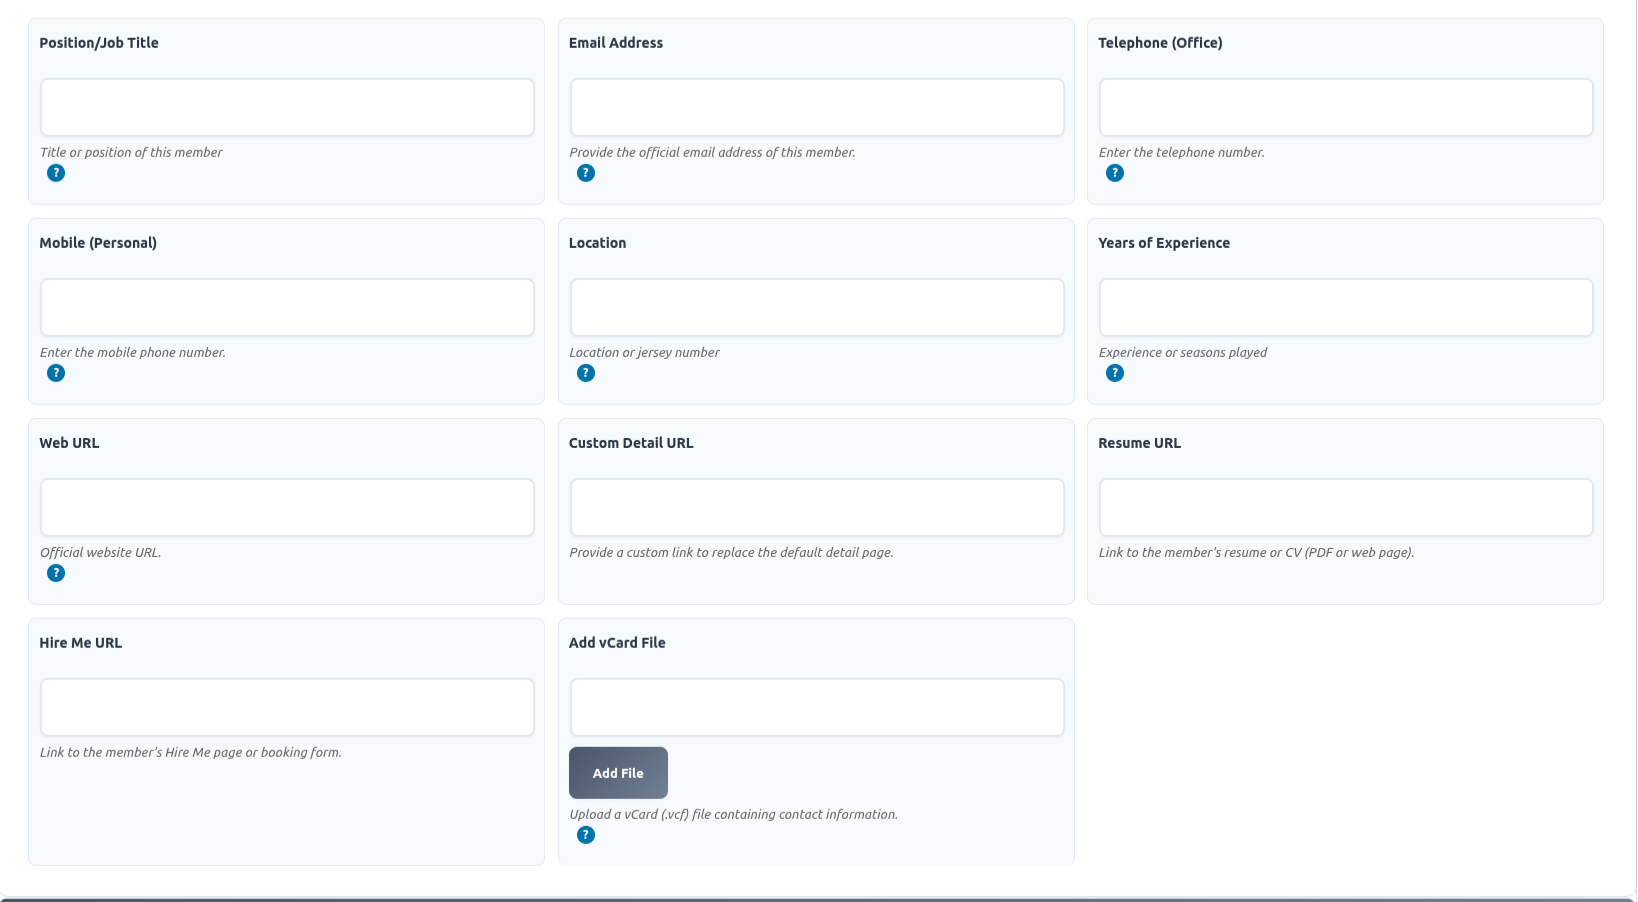Focus the Position/Job Title input
This screenshot has width=1638, height=902.
pos(287,107)
